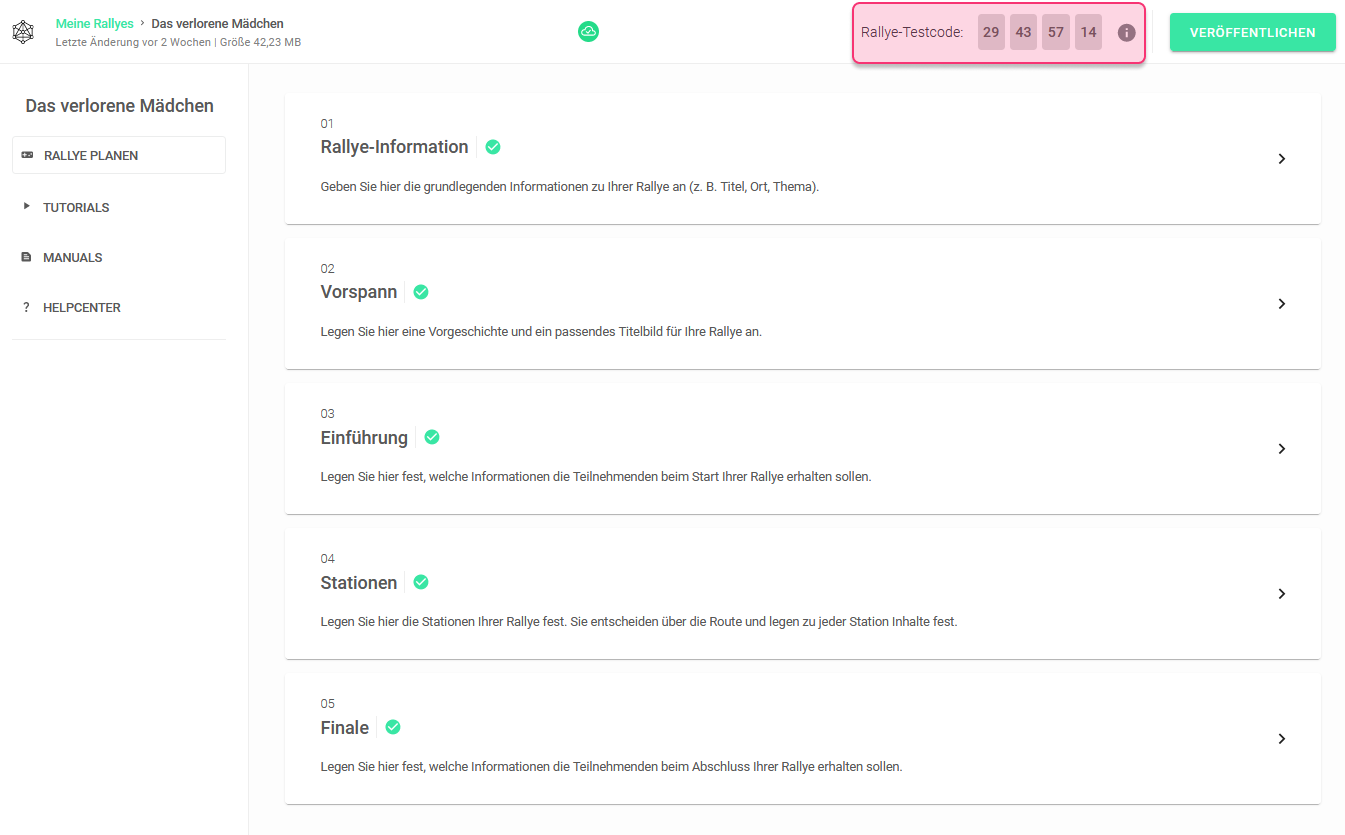Click green checkmark next to Stationen

pos(421,582)
